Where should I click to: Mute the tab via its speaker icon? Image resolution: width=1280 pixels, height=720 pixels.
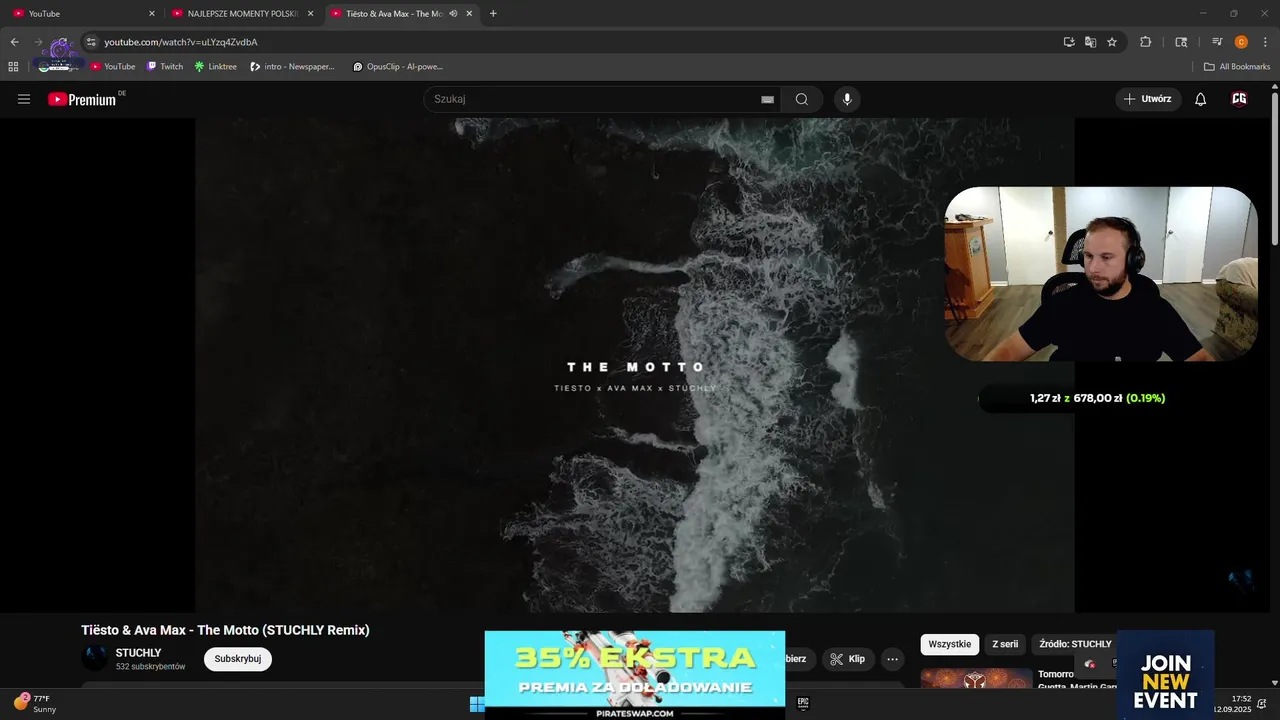[x=453, y=14]
